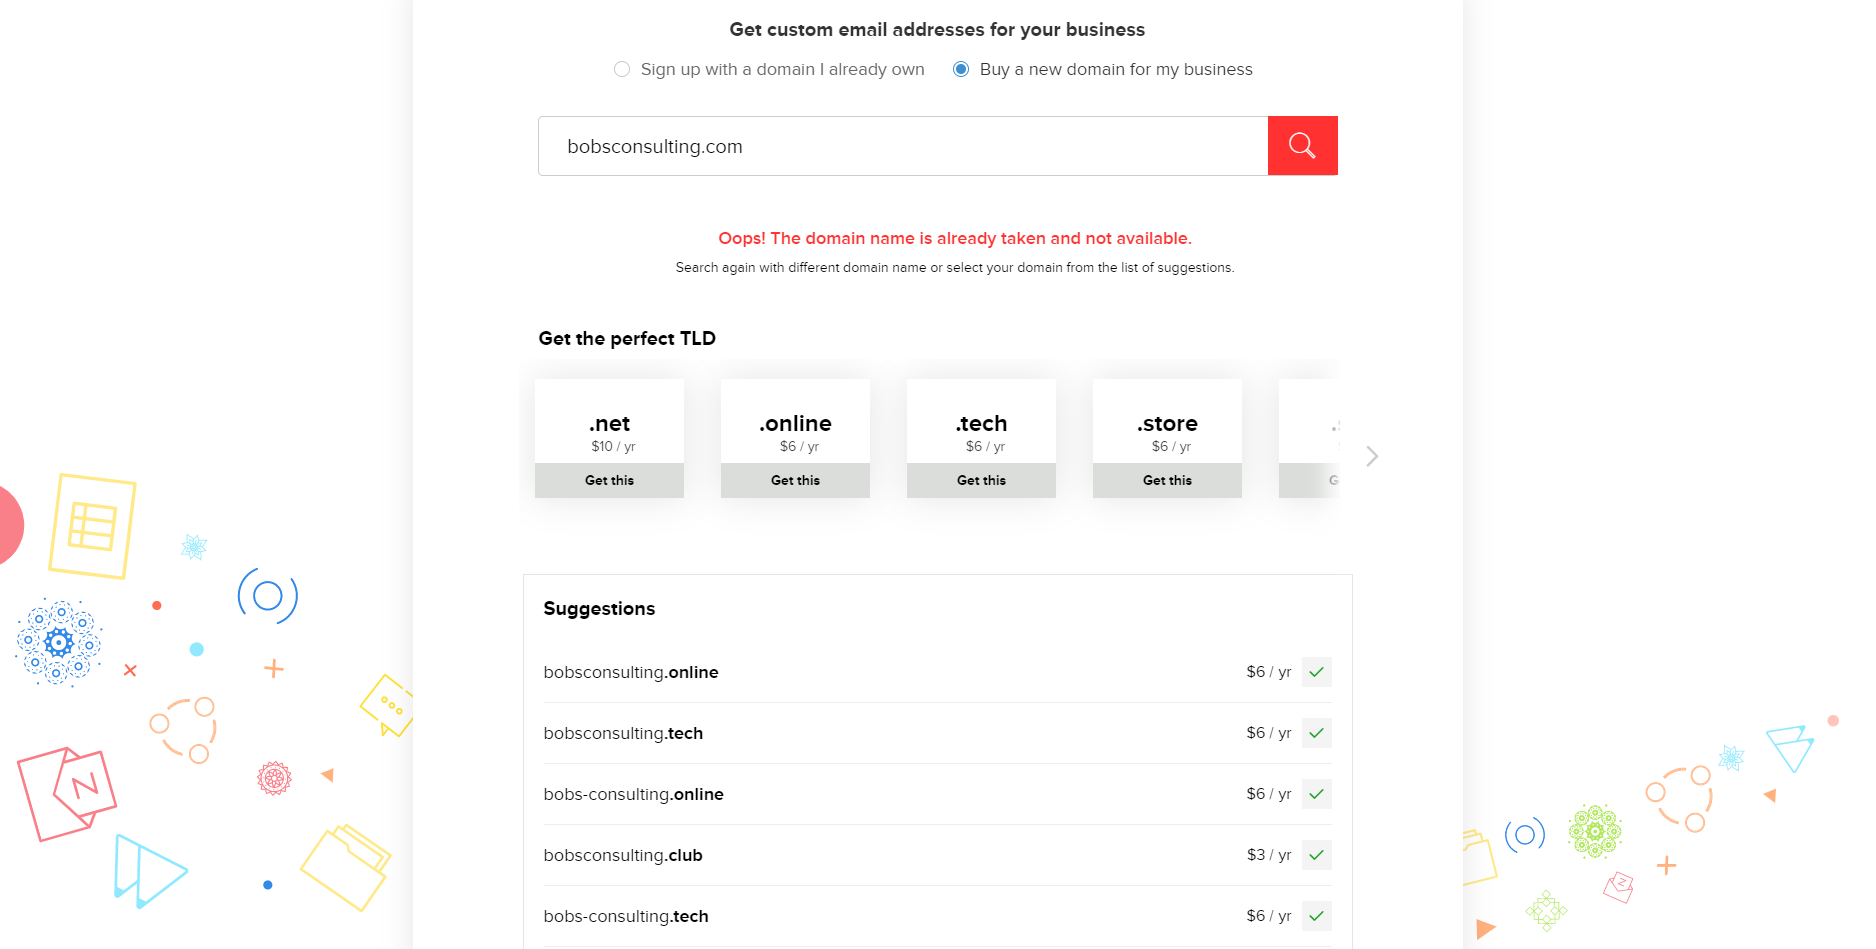
Task: Select checkmark for bobsconsulting.tech suggestion
Action: pos(1316,733)
